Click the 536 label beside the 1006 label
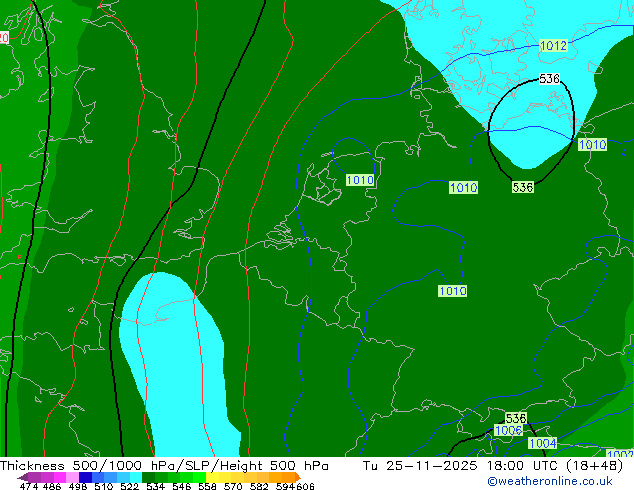 click(x=516, y=418)
